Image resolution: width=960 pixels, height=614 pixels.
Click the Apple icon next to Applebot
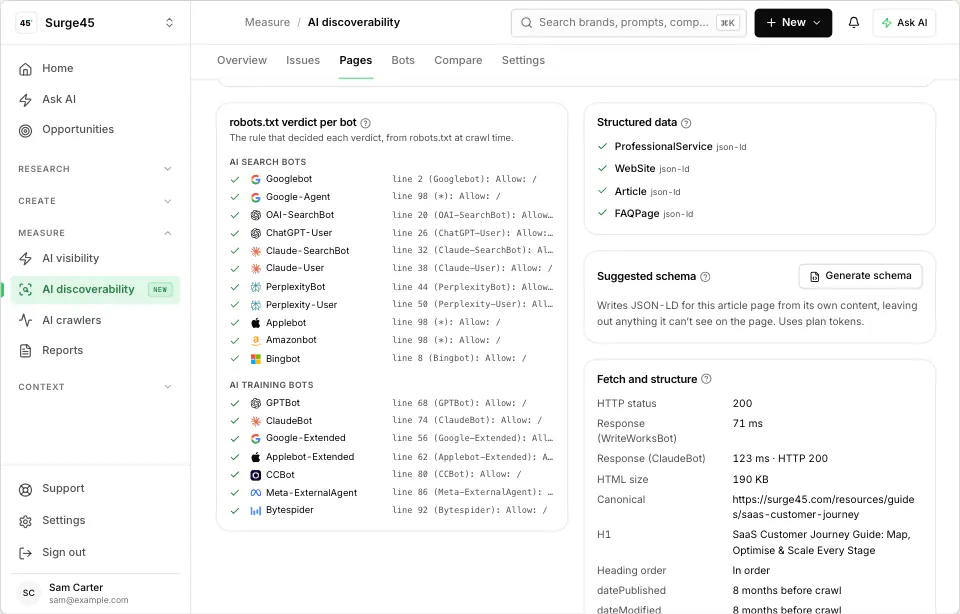tap(255, 323)
